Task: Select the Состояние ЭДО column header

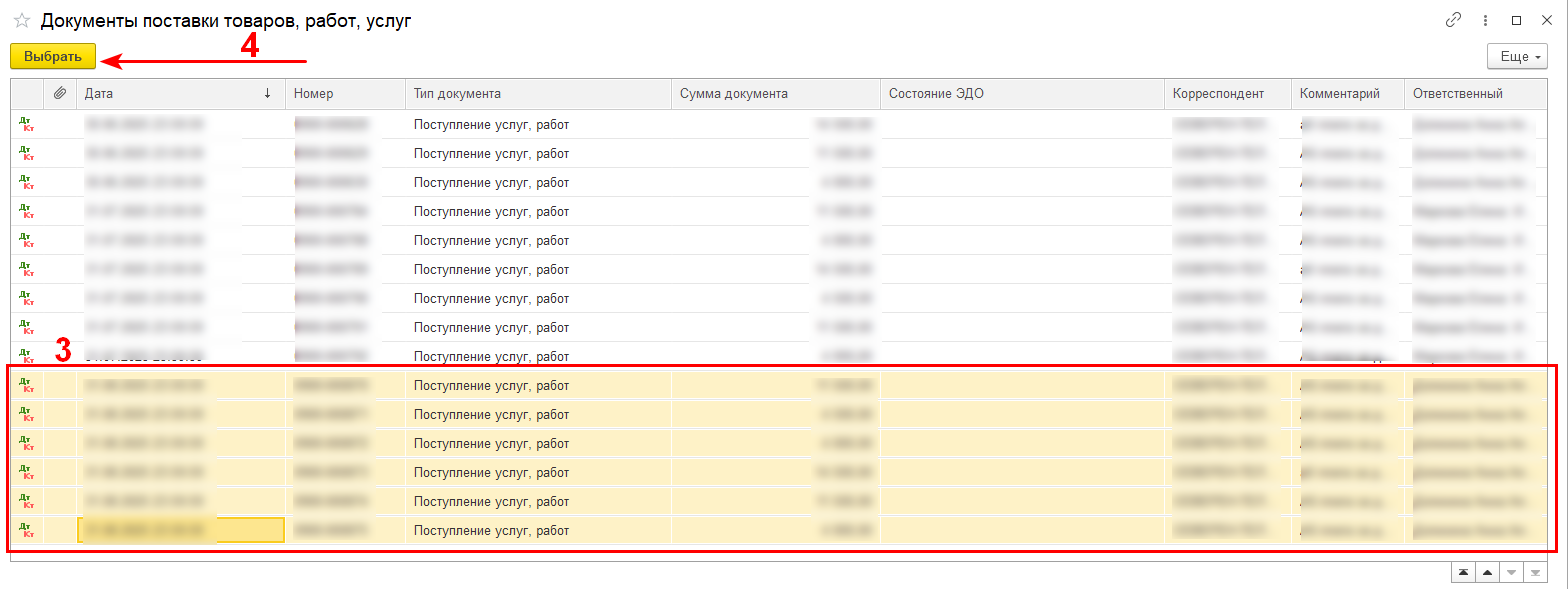Action: click(x=1021, y=93)
